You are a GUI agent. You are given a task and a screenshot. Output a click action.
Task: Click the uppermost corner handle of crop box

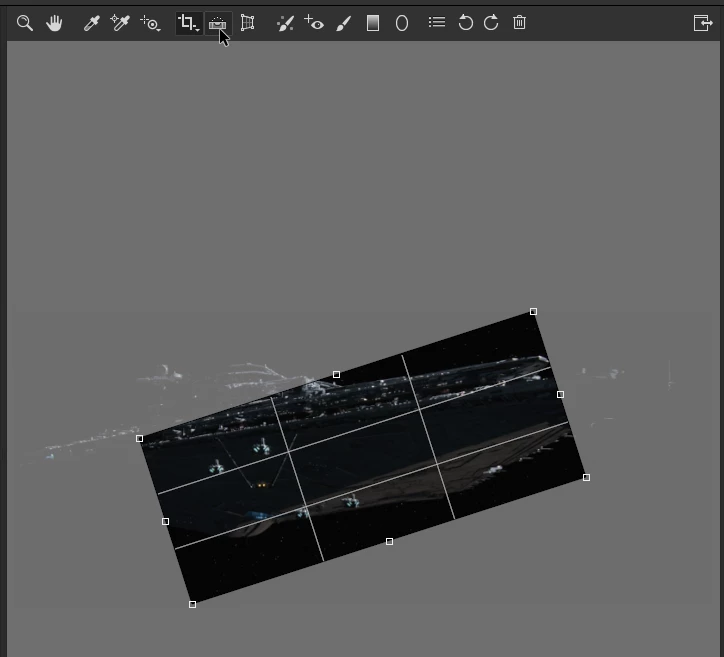(x=533, y=312)
